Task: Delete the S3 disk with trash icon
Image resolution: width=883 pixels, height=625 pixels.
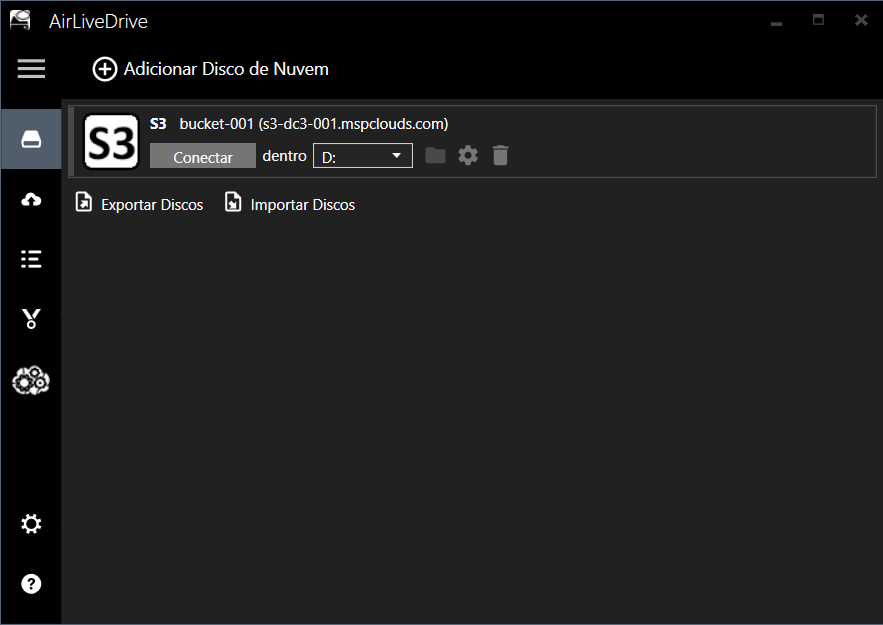Action: click(x=501, y=155)
